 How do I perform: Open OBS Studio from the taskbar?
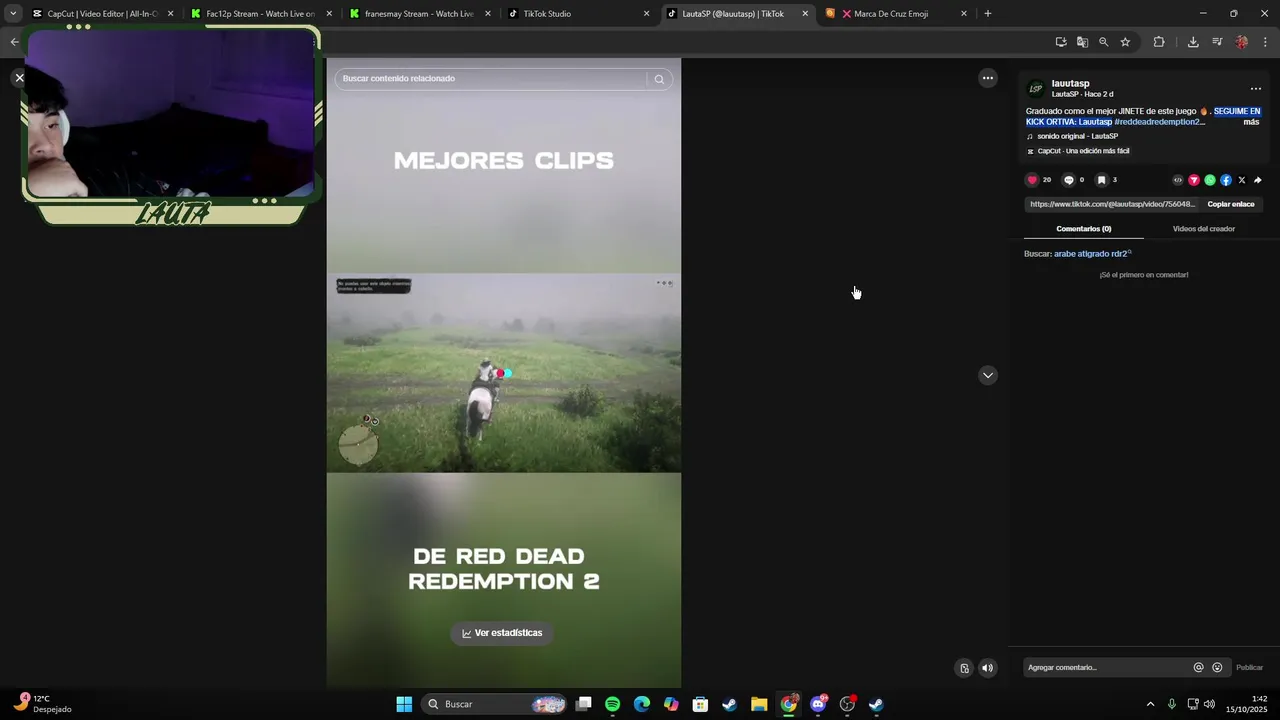[x=847, y=704]
